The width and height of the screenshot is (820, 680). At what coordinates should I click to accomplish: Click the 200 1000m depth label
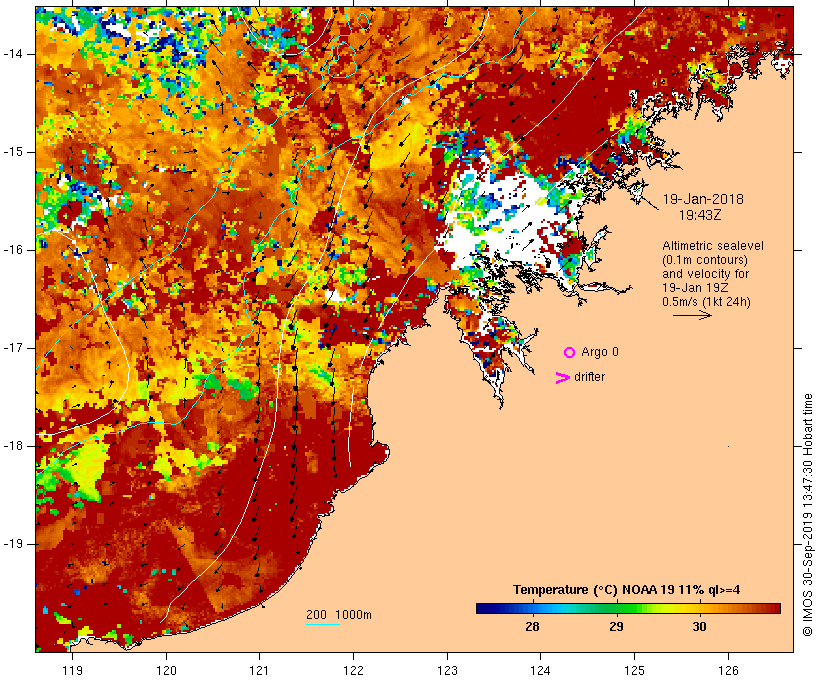[339, 615]
